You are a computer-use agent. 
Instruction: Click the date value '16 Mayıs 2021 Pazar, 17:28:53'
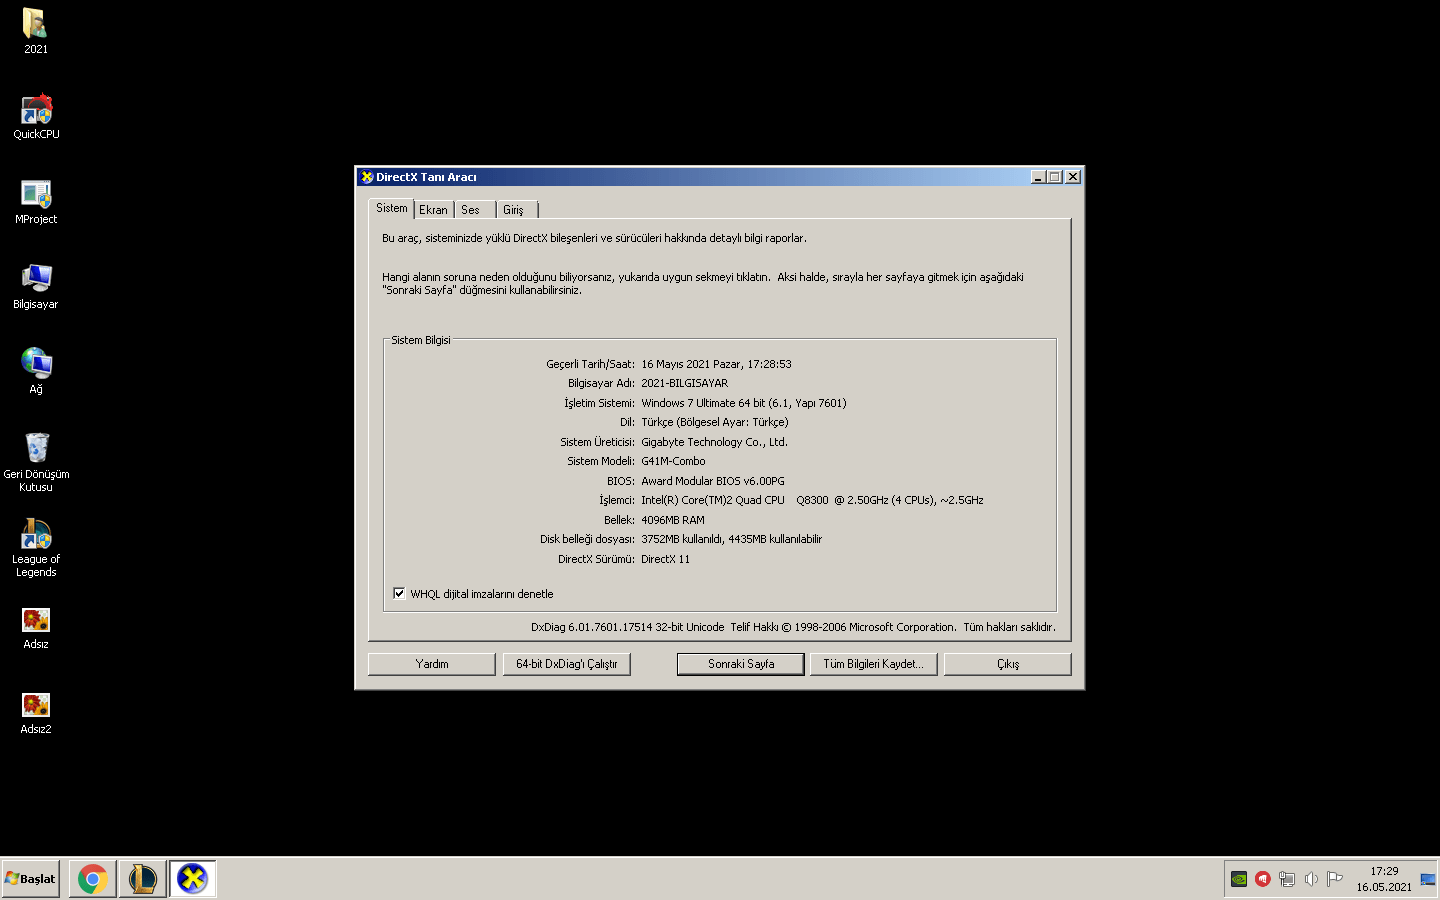716,364
